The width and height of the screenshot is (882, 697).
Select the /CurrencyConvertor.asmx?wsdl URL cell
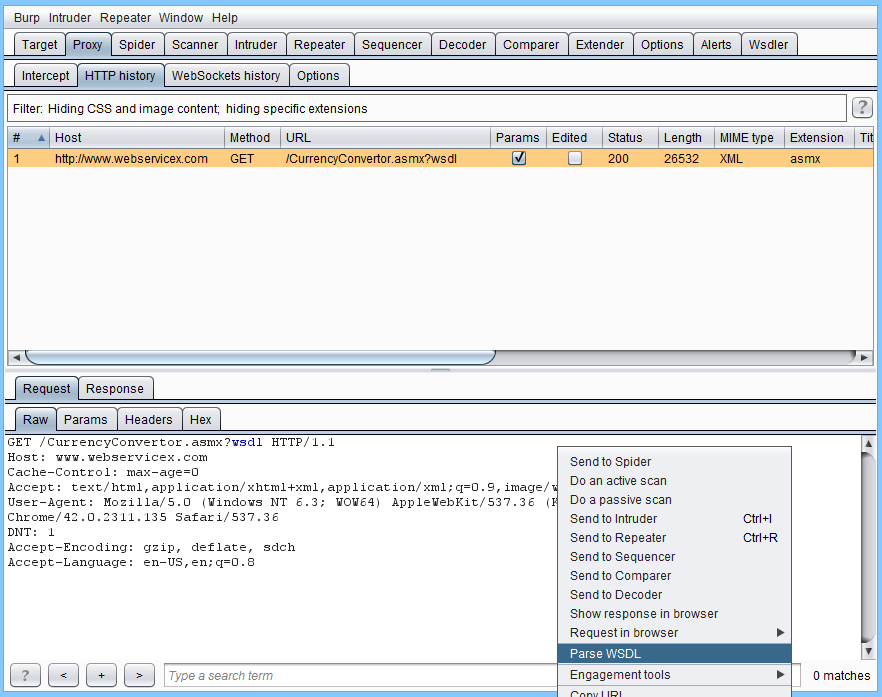[x=385, y=159]
